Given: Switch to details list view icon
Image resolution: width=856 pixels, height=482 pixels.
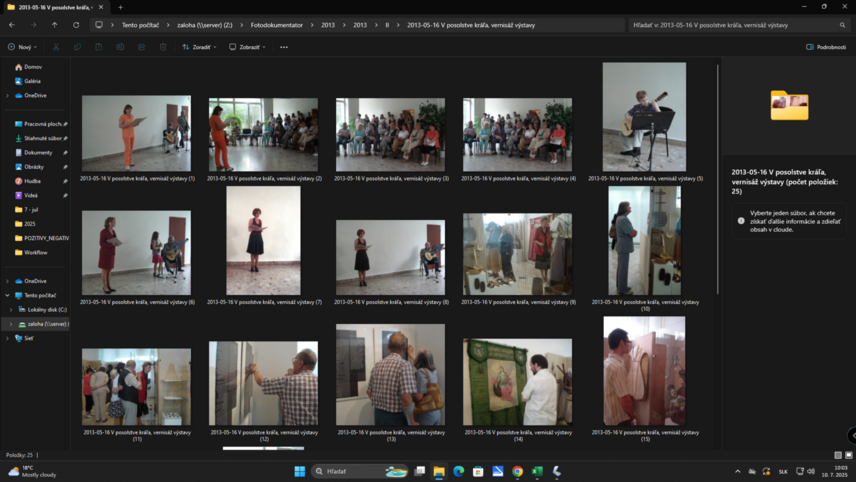Looking at the screenshot, I should pyautogui.click(x=838, y=455).
